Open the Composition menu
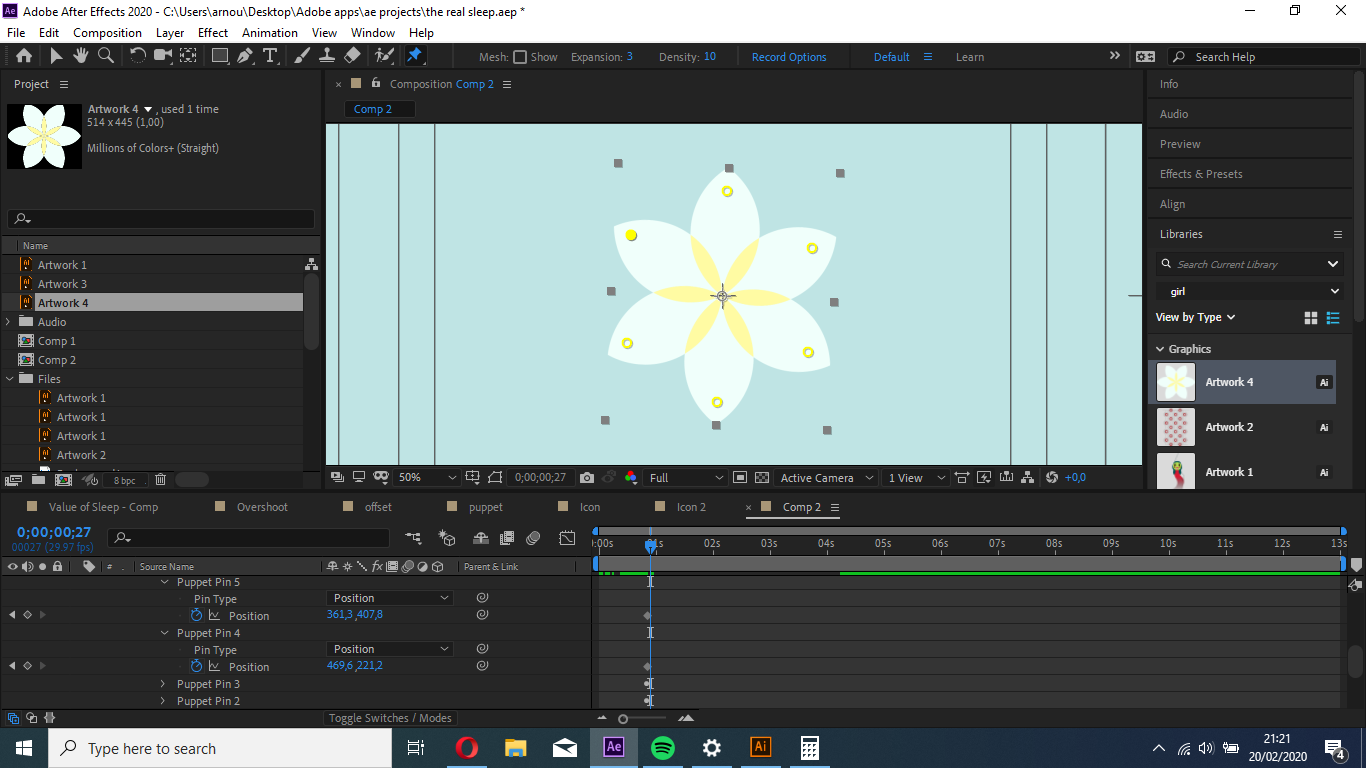Screen dimensions: 1366x768 [107, 32]
